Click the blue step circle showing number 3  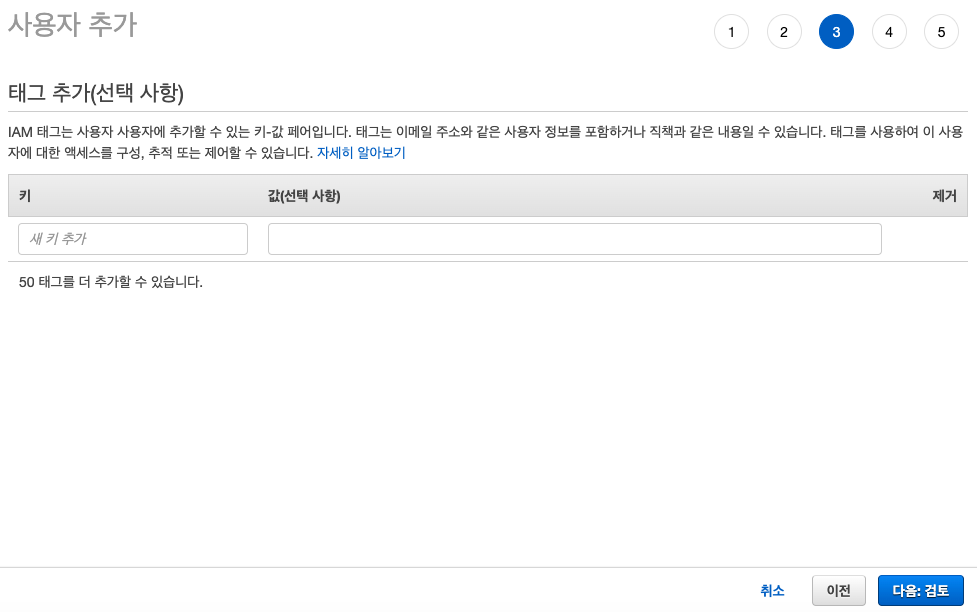point(836,31)
